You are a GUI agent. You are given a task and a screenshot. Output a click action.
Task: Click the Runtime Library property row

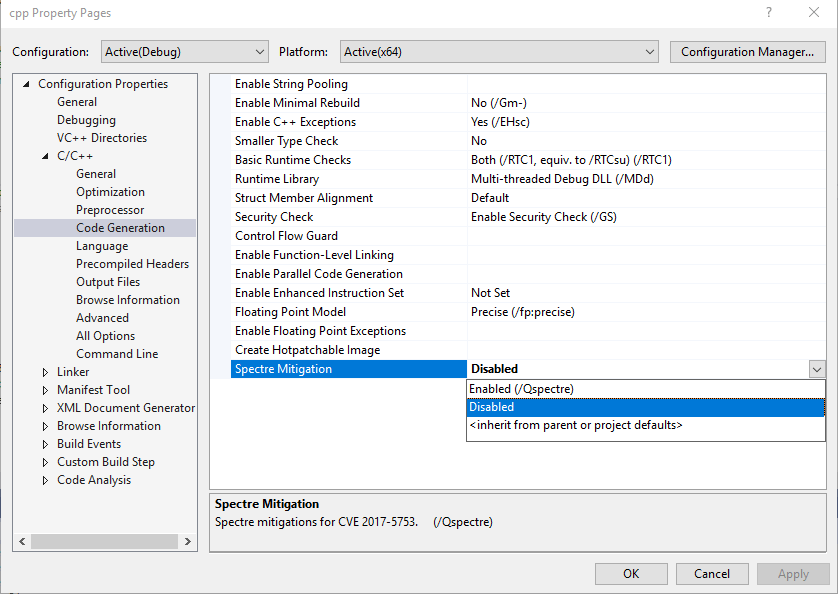pos(350,178)
